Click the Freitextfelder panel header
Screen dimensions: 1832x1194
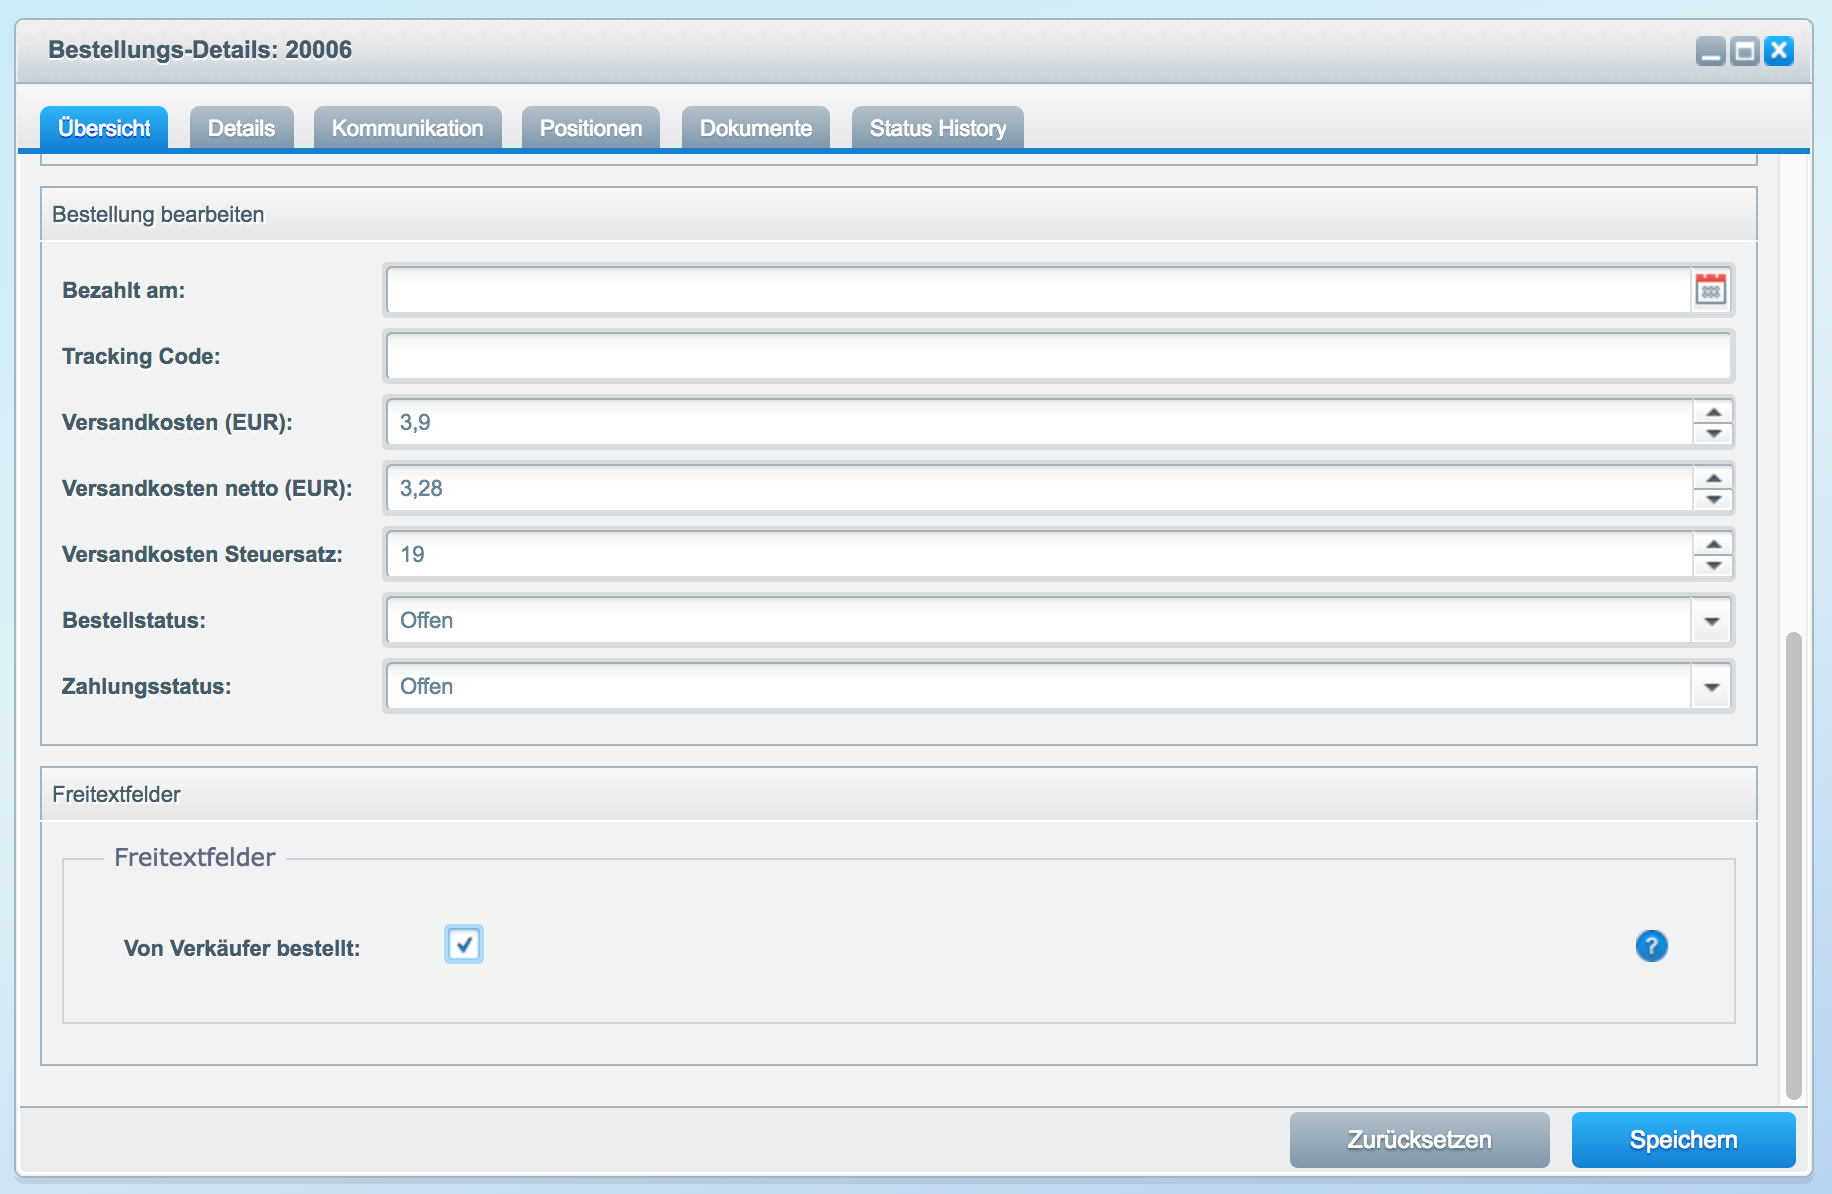coord(898,794)
